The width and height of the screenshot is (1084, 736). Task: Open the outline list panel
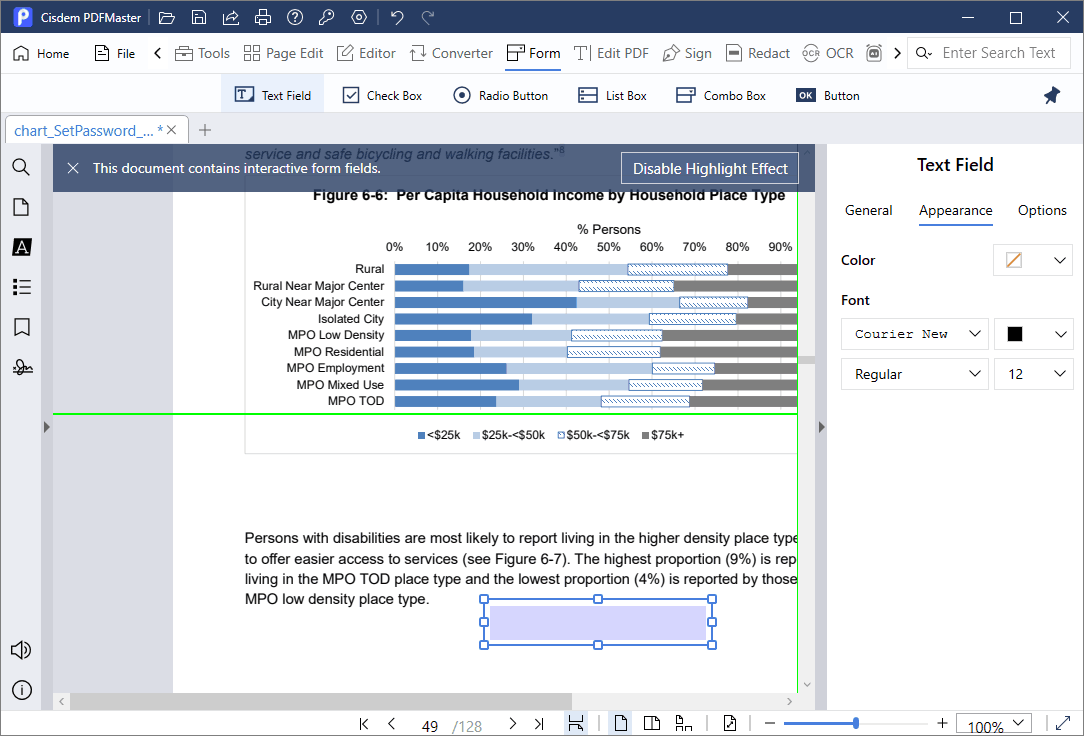coord(21,287)
